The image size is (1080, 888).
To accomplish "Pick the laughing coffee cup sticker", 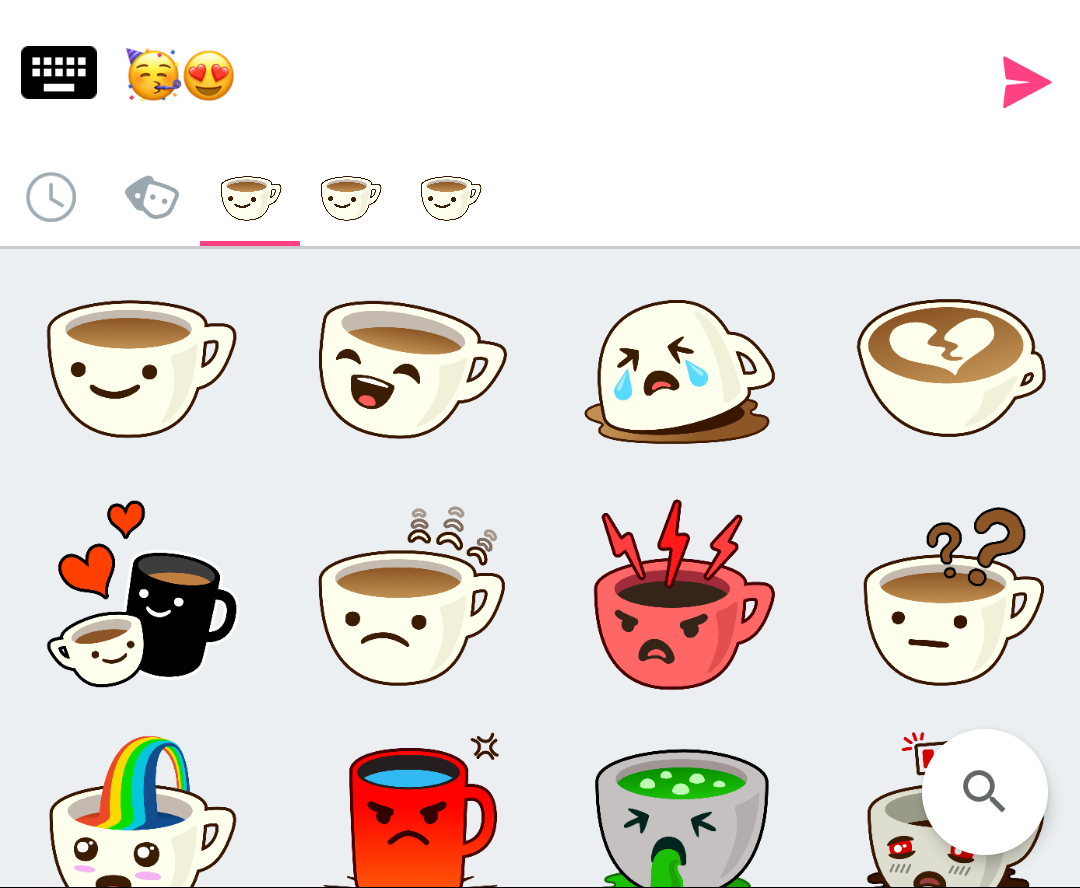I will point(412,369).
